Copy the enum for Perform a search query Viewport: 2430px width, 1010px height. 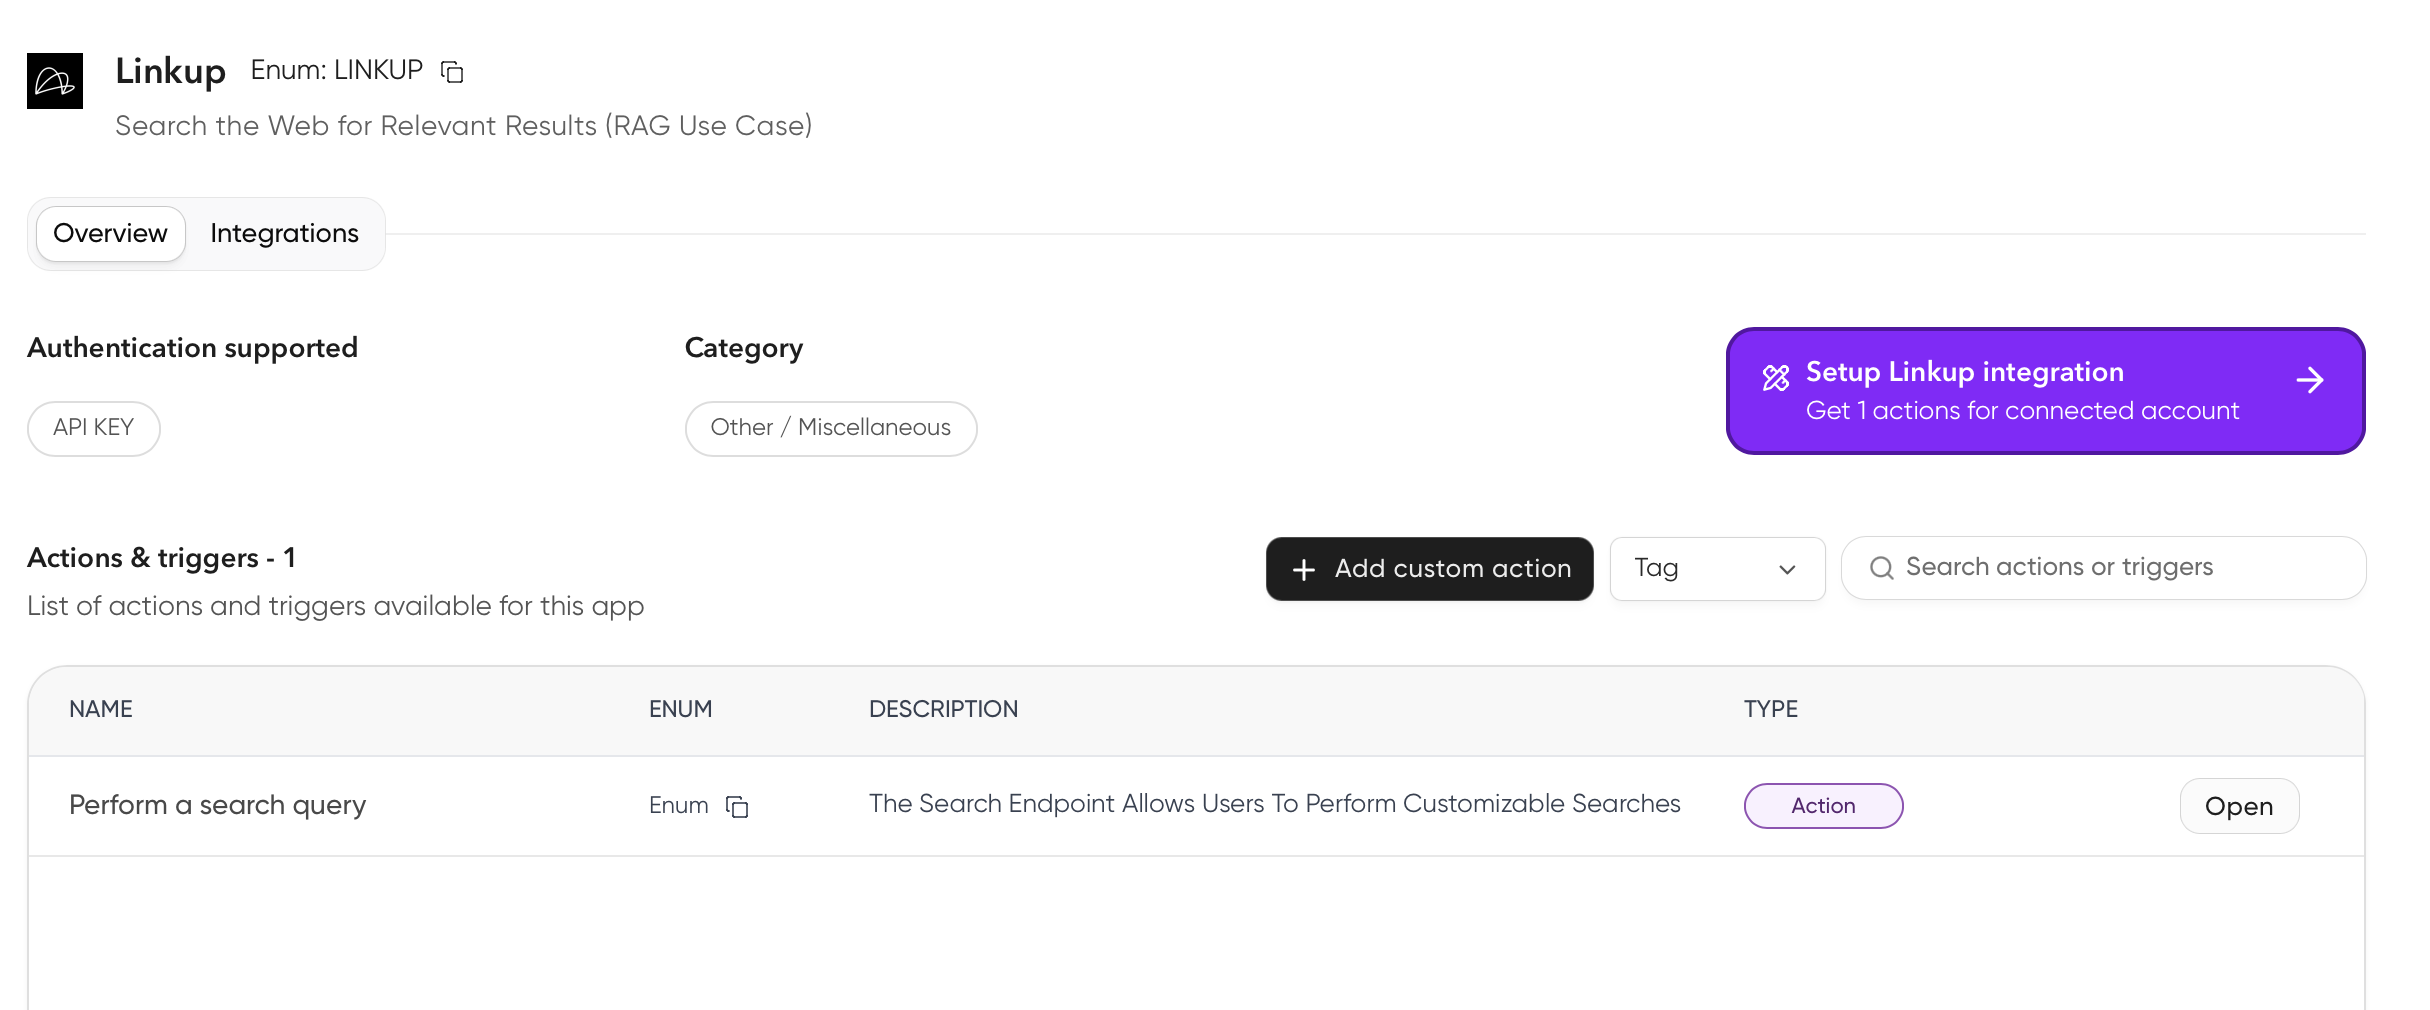(x=738, y=807)
